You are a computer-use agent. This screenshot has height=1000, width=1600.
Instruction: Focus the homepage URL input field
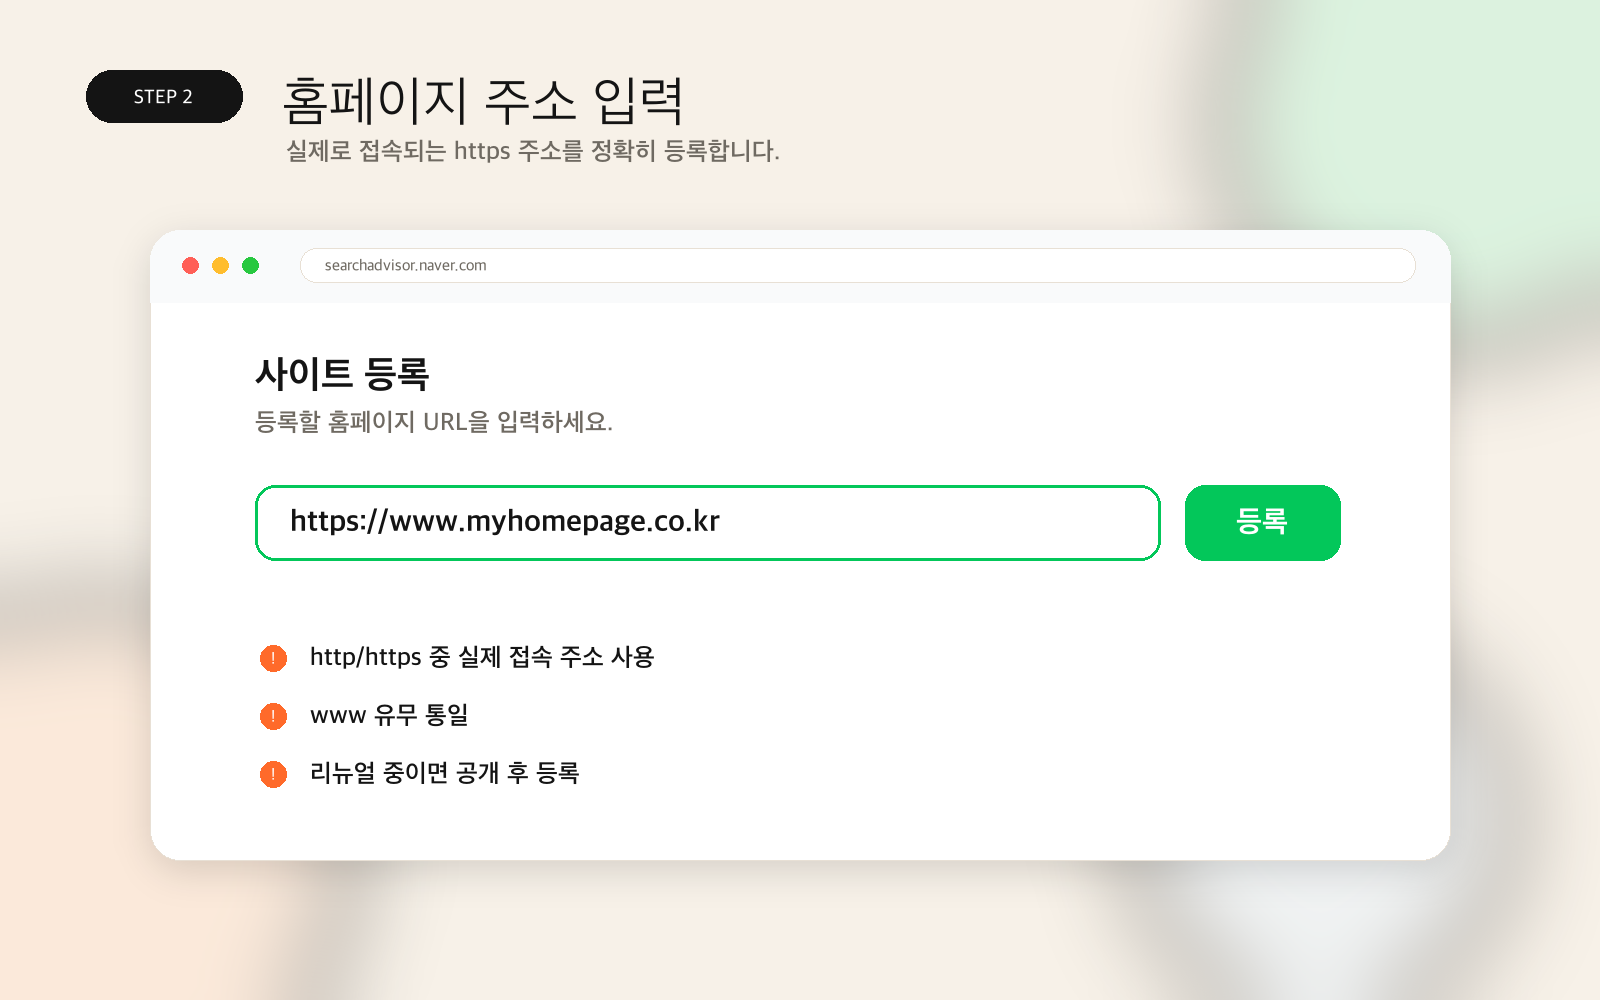708,523
